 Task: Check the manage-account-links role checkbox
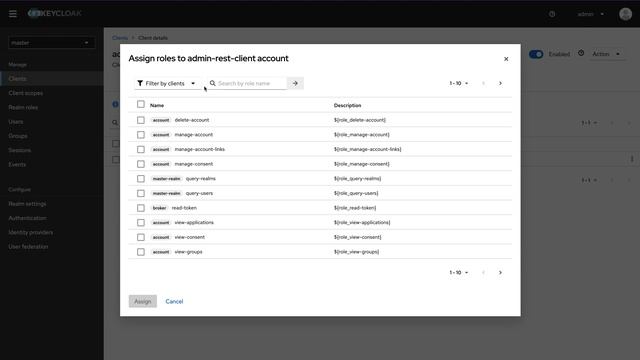coord(141,149)
